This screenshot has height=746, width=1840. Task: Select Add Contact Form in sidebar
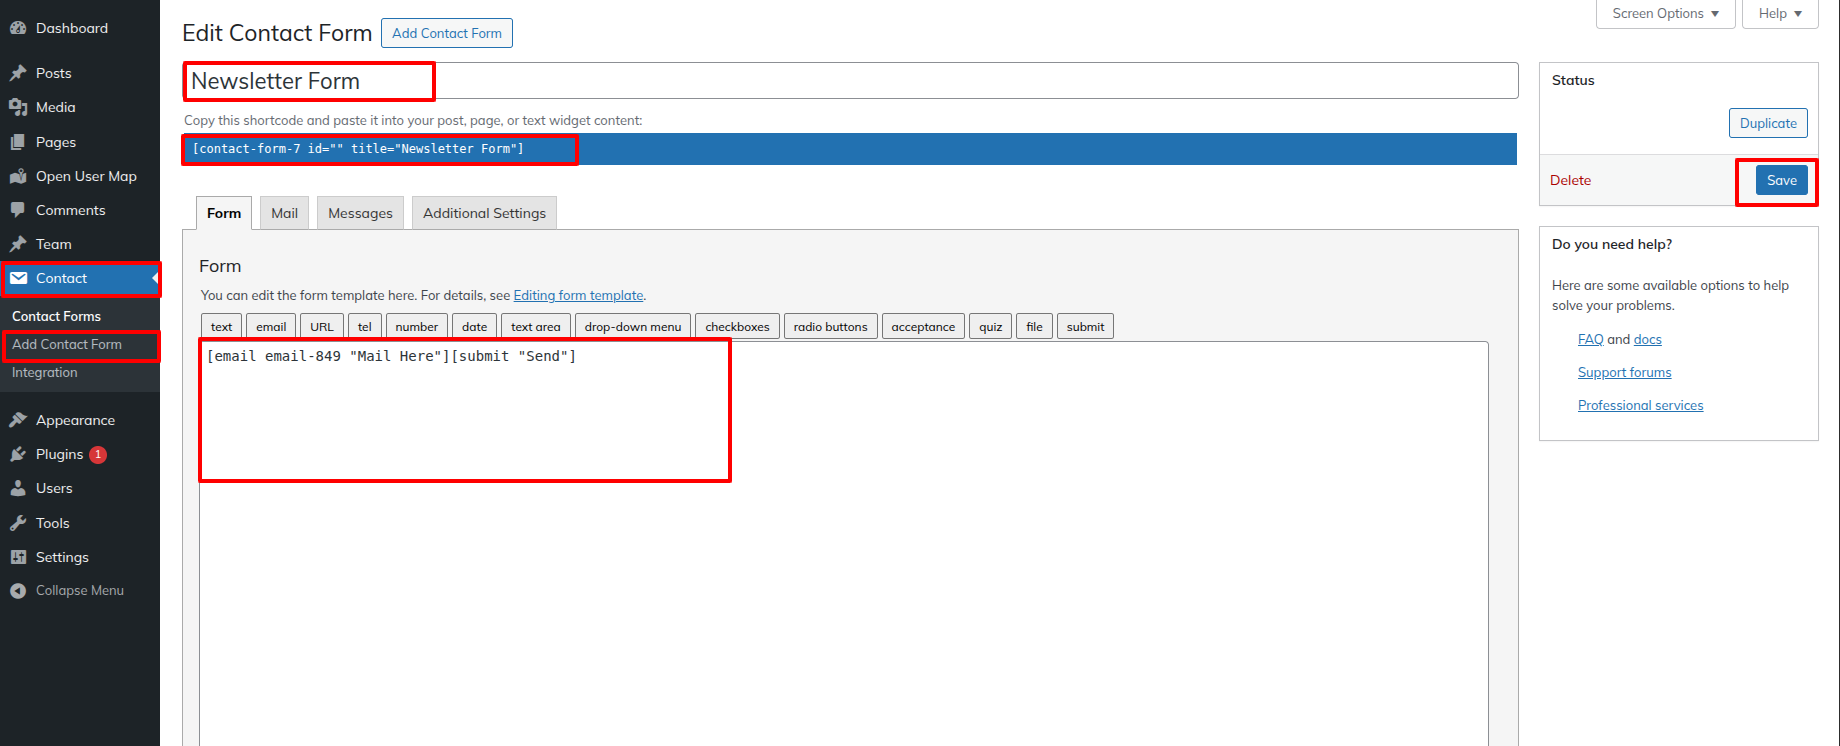tap(67, 345)
